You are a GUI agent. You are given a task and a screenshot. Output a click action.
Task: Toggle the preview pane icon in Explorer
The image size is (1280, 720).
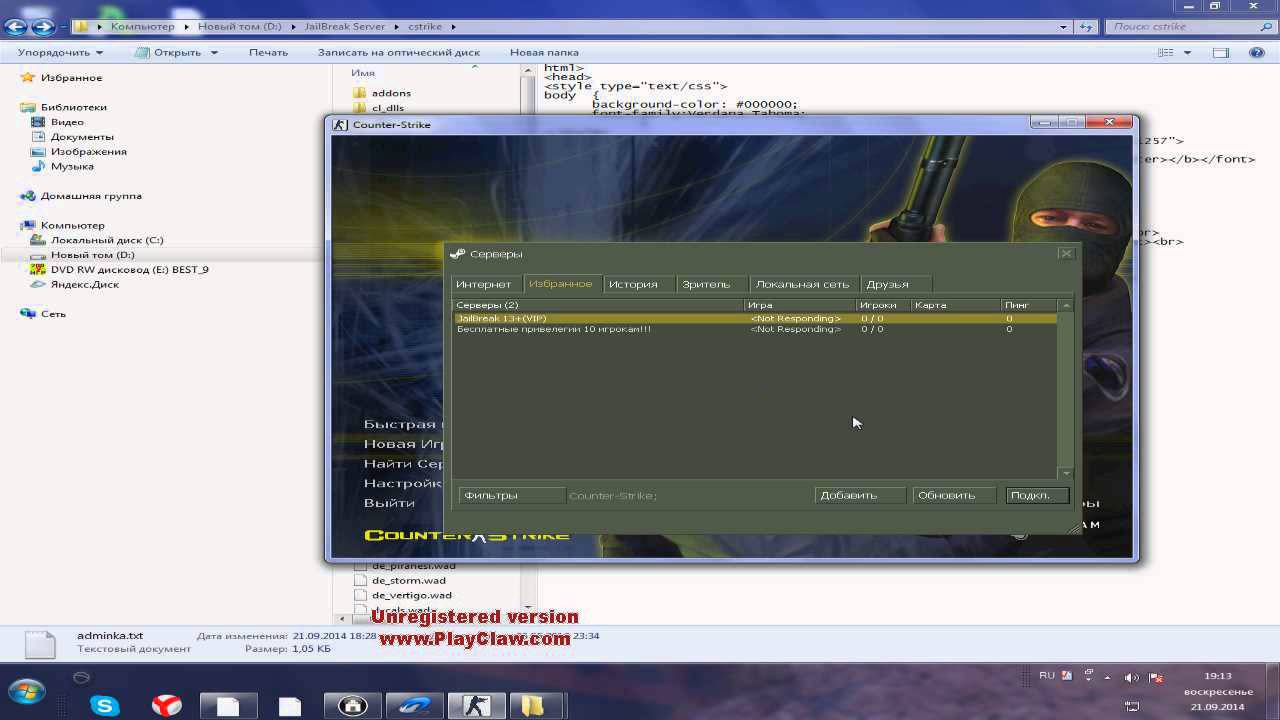click(x=1221, y=52)
